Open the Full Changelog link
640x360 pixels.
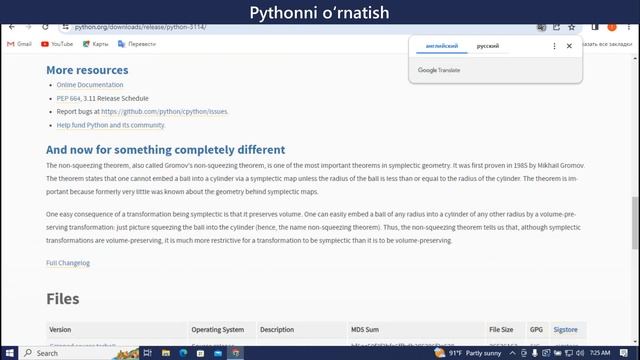point(68,263)
